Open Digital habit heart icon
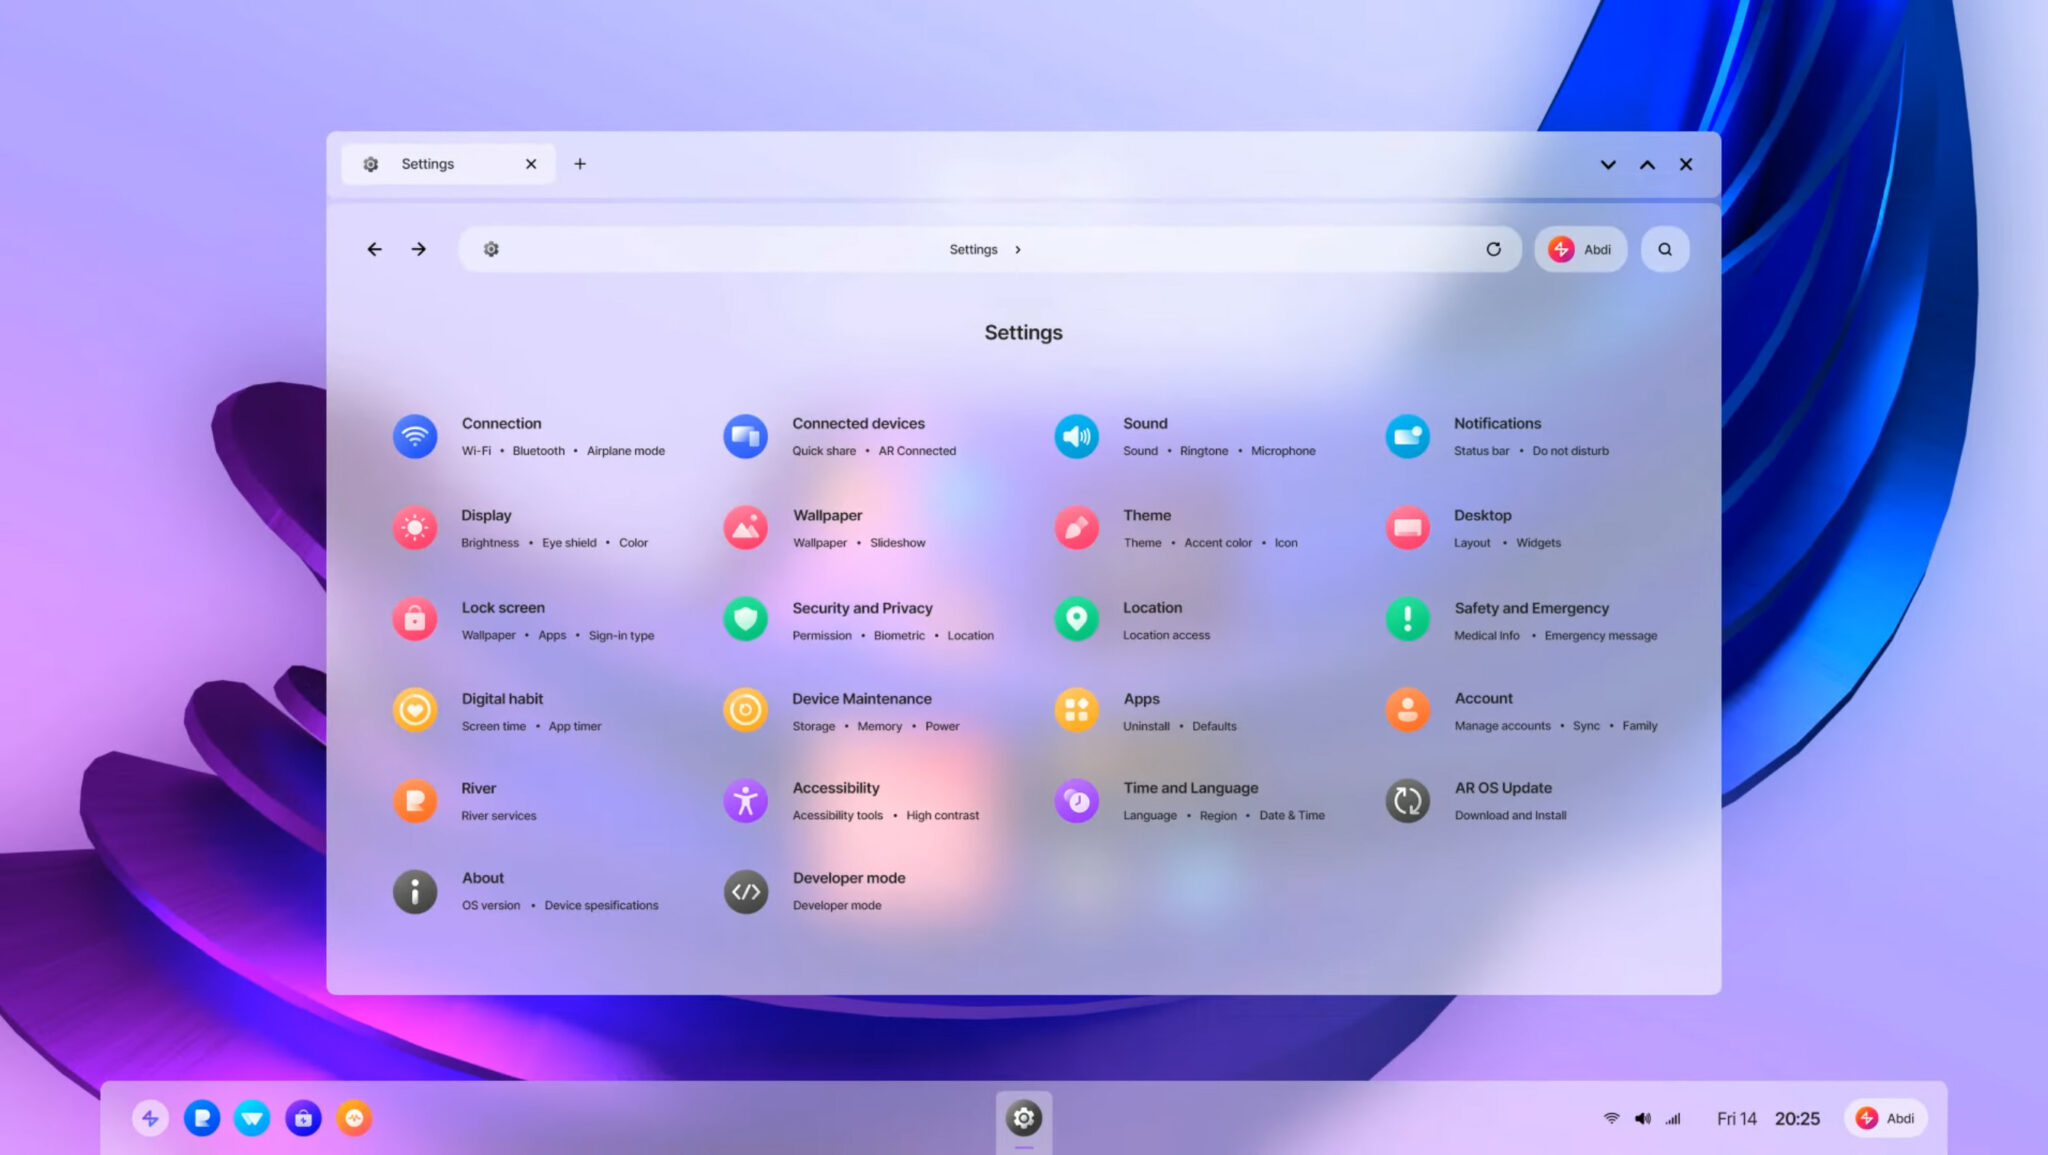Image resolution: width=2048 pixels, height=1155 pixels. [x=415, y=710]
